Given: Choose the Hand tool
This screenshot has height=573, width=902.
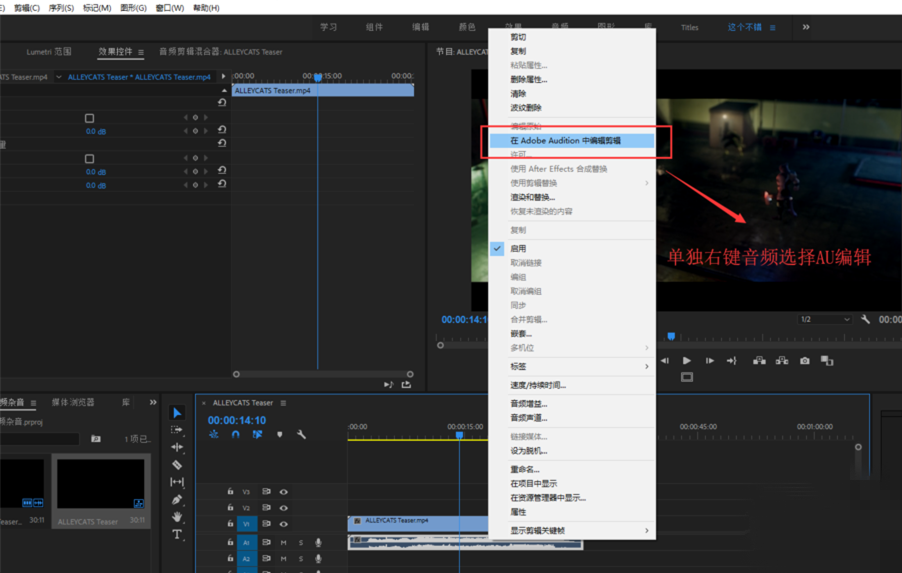Looking at the screenshot, I should pos(177,517).
